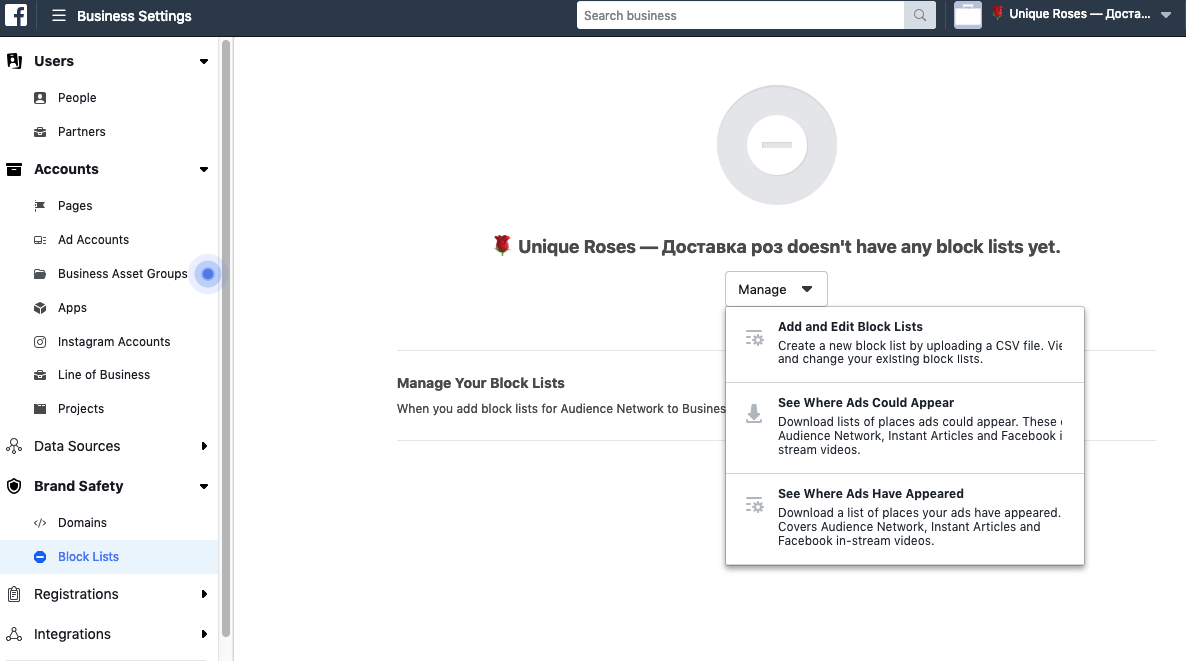The height and width of the screenshot is (661, 1186).
Task: Click the Line of Business icon
Action: (40, 375)
